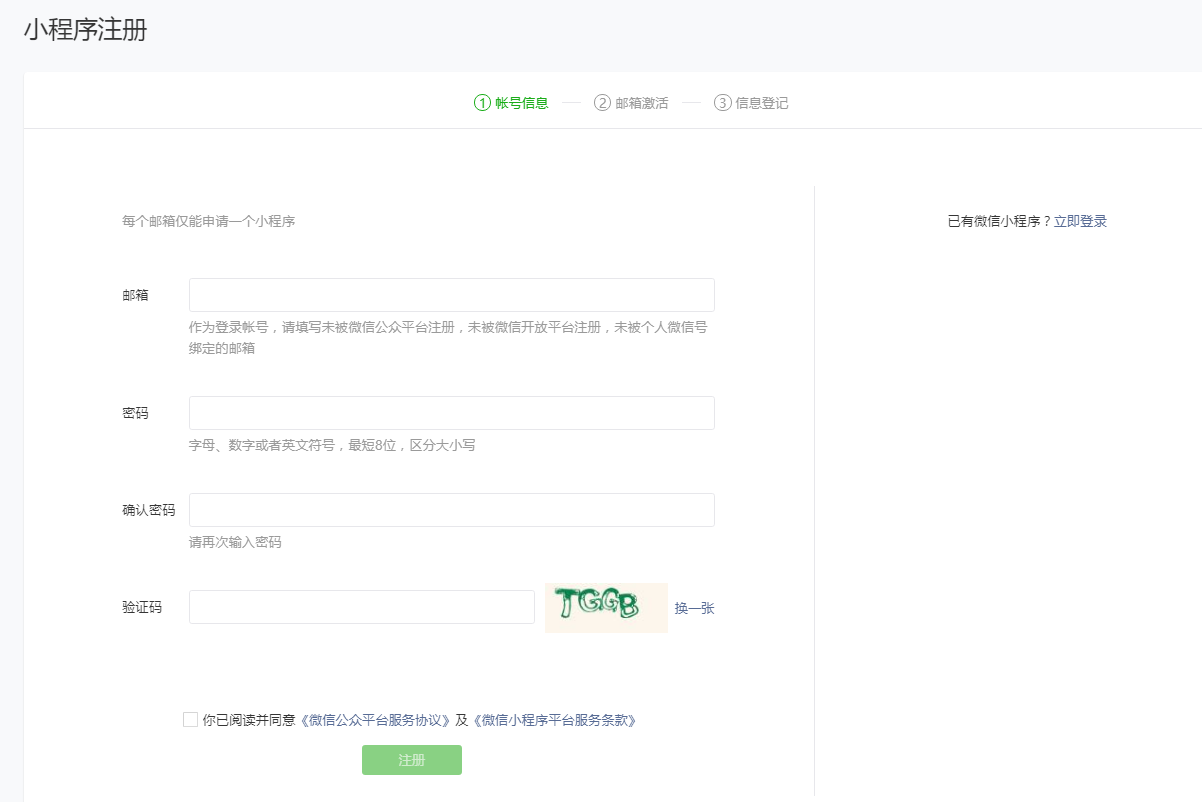Click the step 3 circled number icon
This screenshot has width=1202, height=802.
click(722, 103)
